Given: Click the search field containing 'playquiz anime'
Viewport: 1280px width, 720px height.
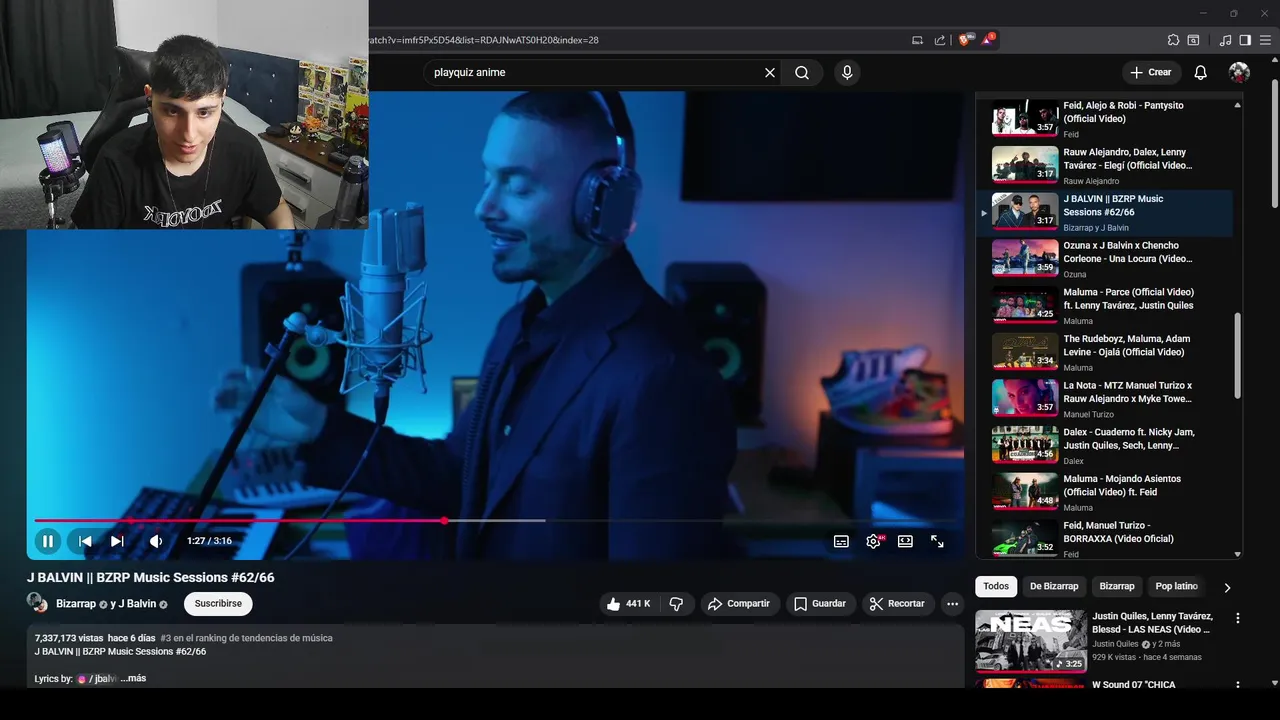Looking at the screenshot, I should point(594,72).
